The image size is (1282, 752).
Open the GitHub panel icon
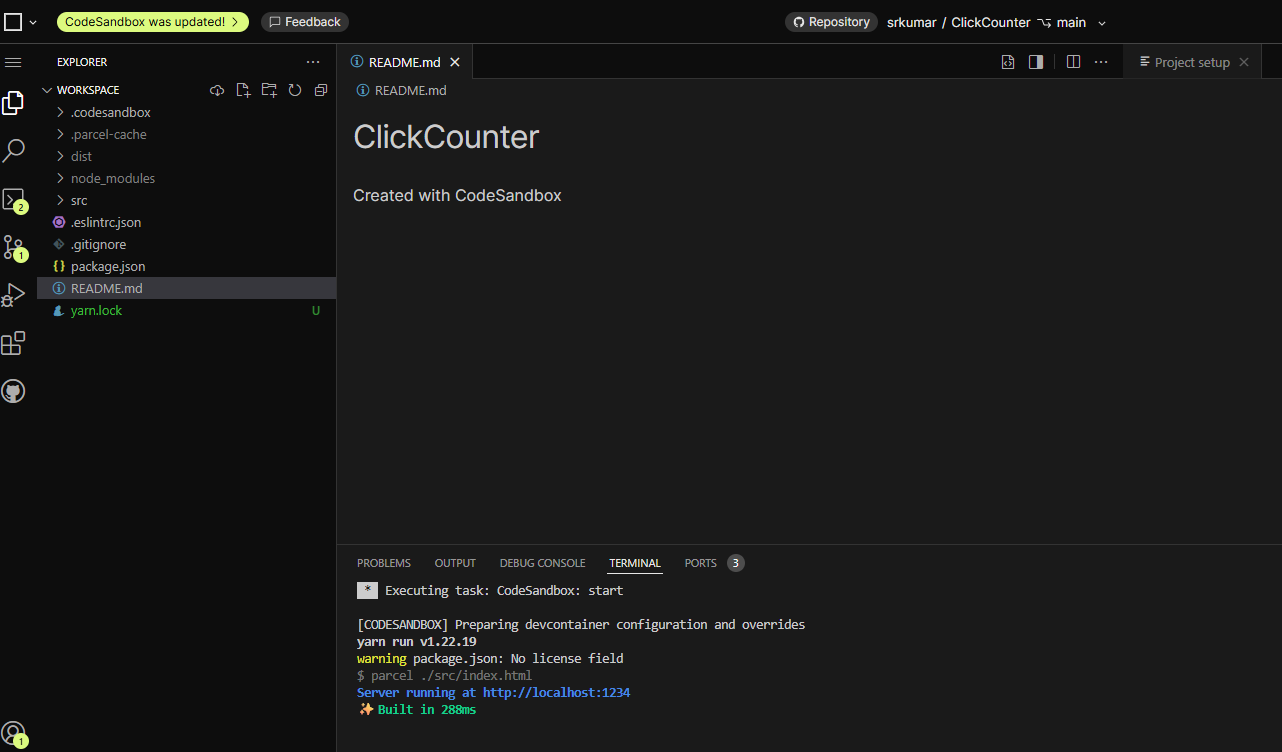point(14,391)
